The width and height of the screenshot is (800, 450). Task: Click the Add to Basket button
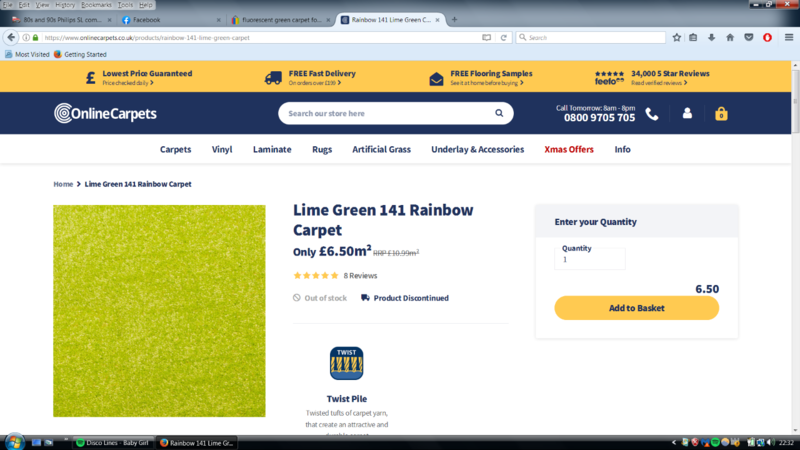pos(636,308)
